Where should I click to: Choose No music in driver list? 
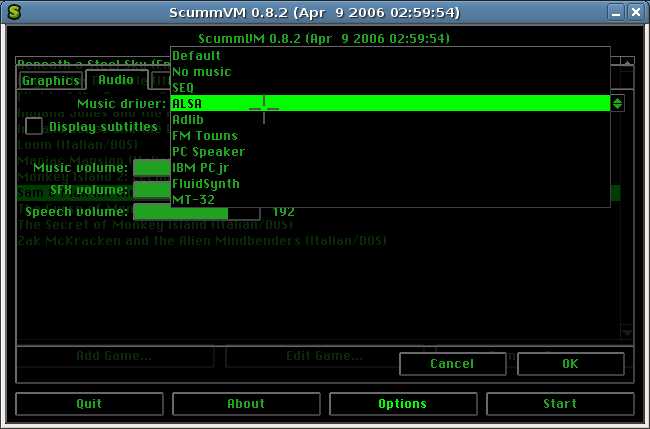tap(201, 72)
